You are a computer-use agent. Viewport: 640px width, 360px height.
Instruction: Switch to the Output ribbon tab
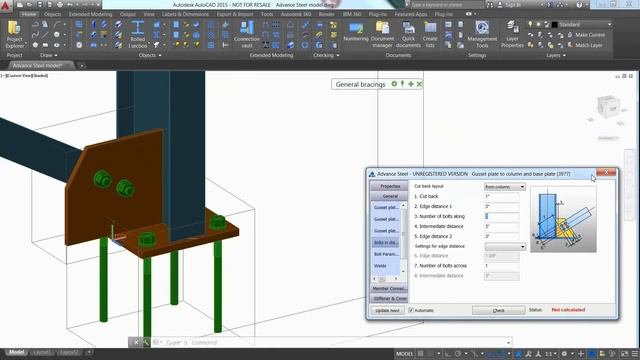128,14
